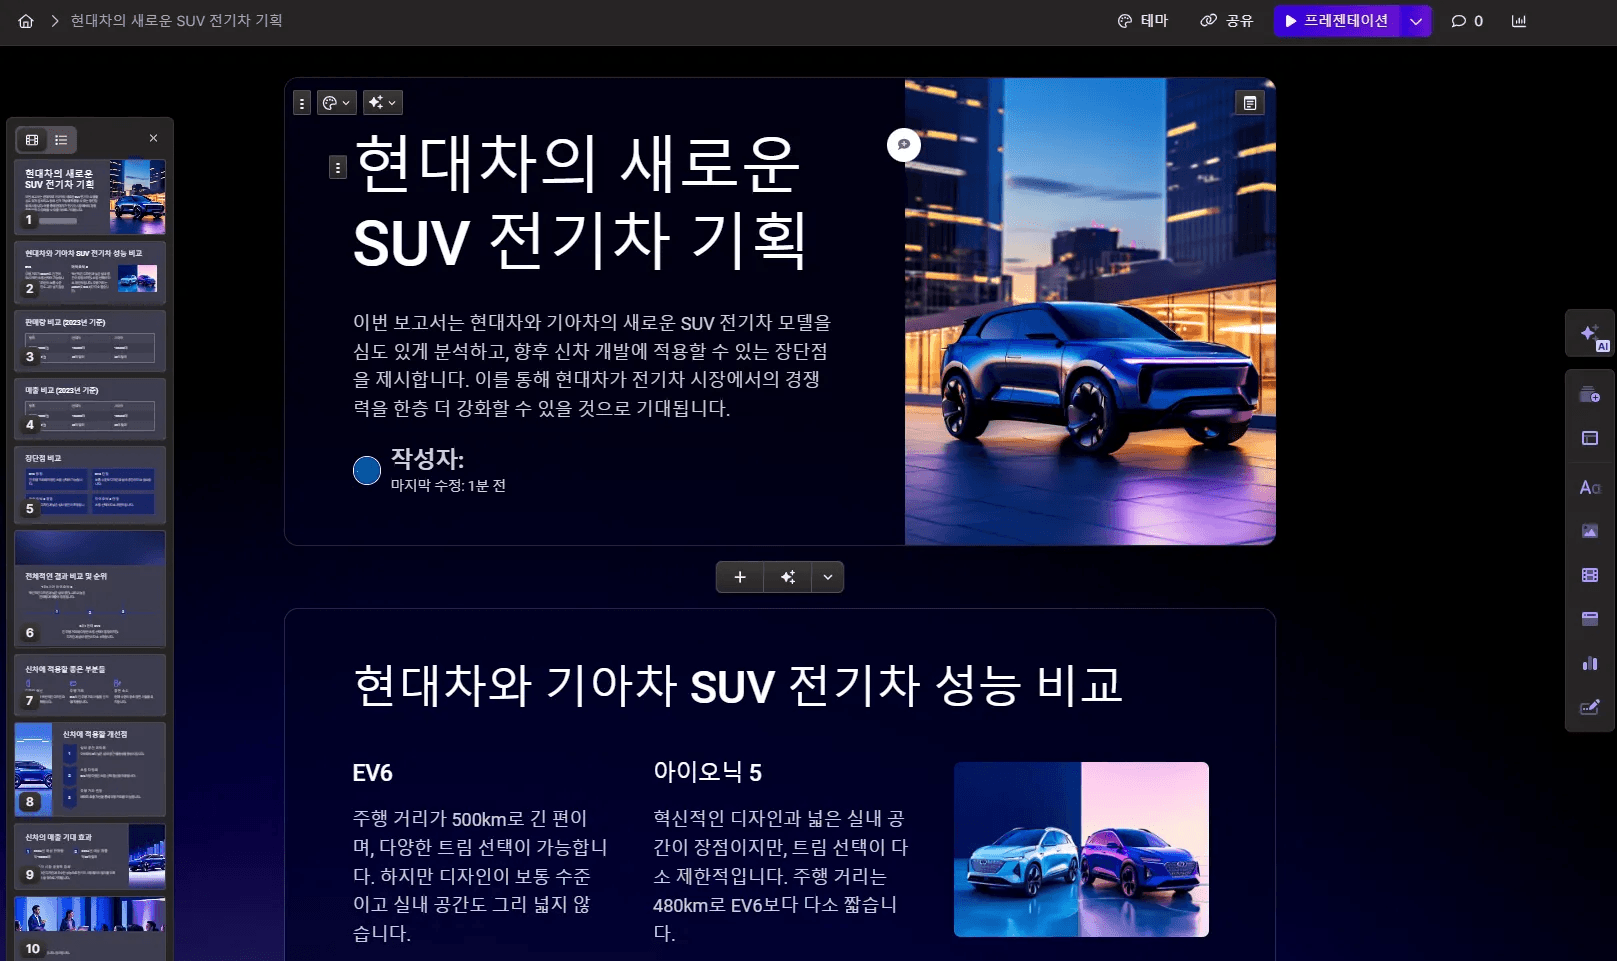Viewport: 1617px width, 961px height.
Task: Select slide 2 성능 비교 thumbnail
Action: coord(90,271)
